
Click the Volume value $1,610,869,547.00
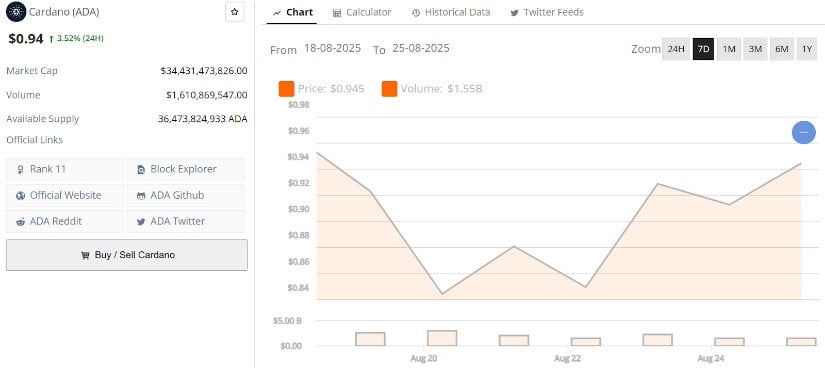[x=207, y=95]
